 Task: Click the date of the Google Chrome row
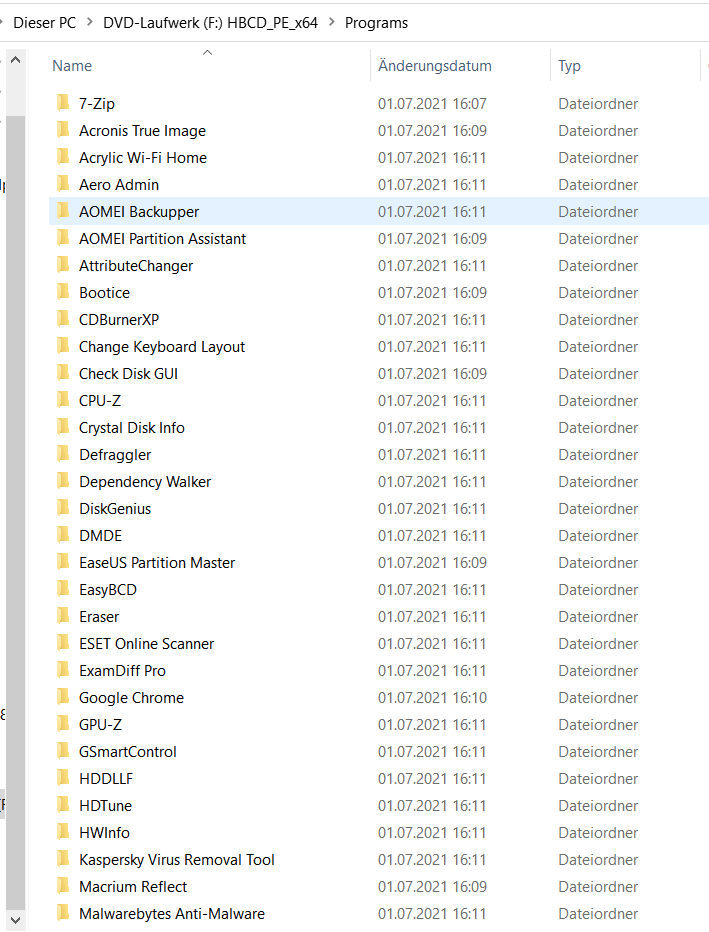coord(432,697)
